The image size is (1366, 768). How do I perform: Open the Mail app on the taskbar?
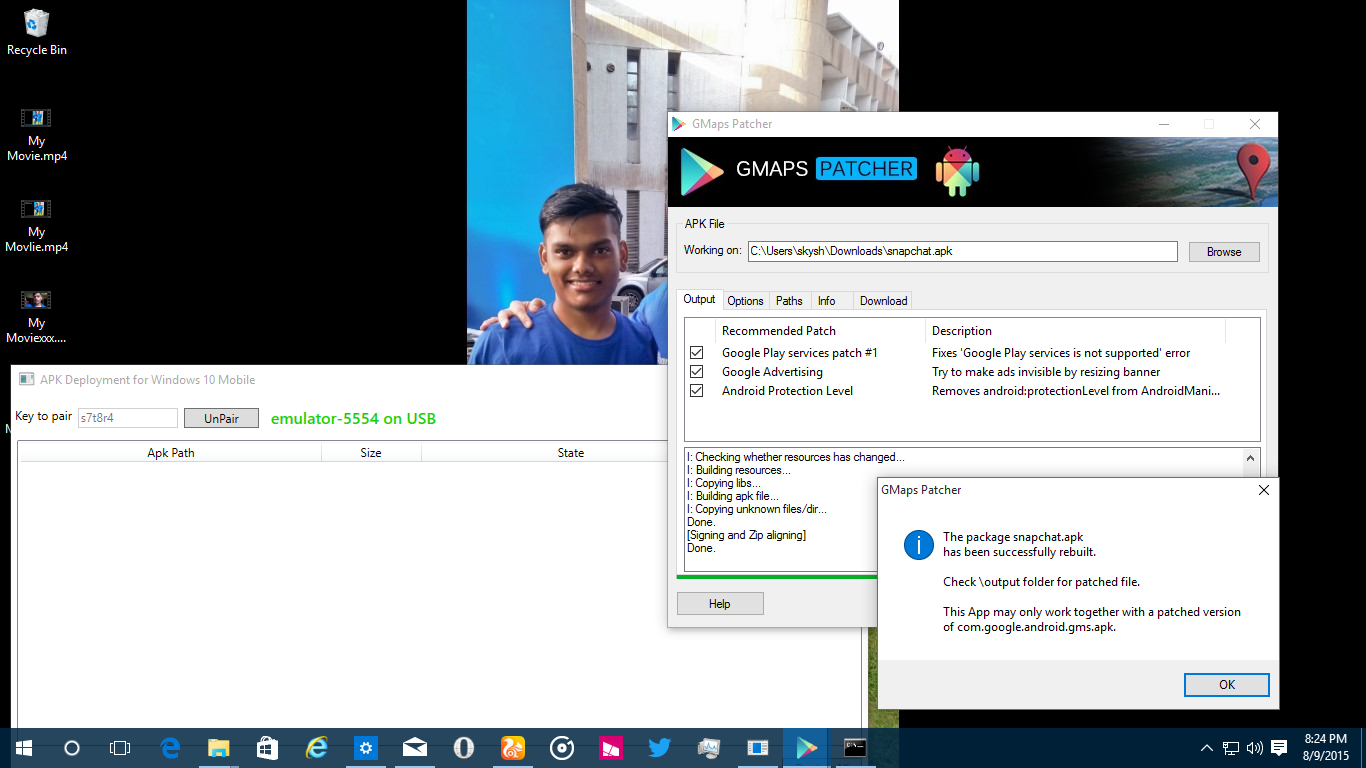[x=415, y=748]
